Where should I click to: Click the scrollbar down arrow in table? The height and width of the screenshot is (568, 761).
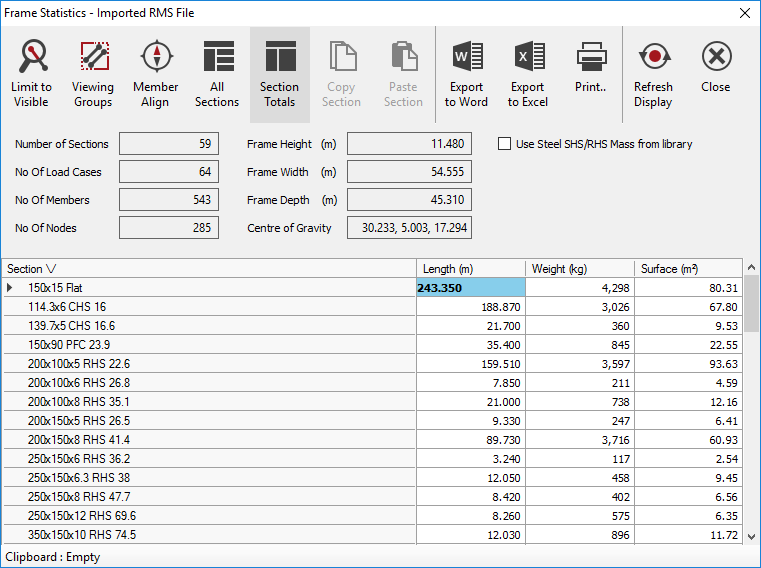(x=751, y=536)
